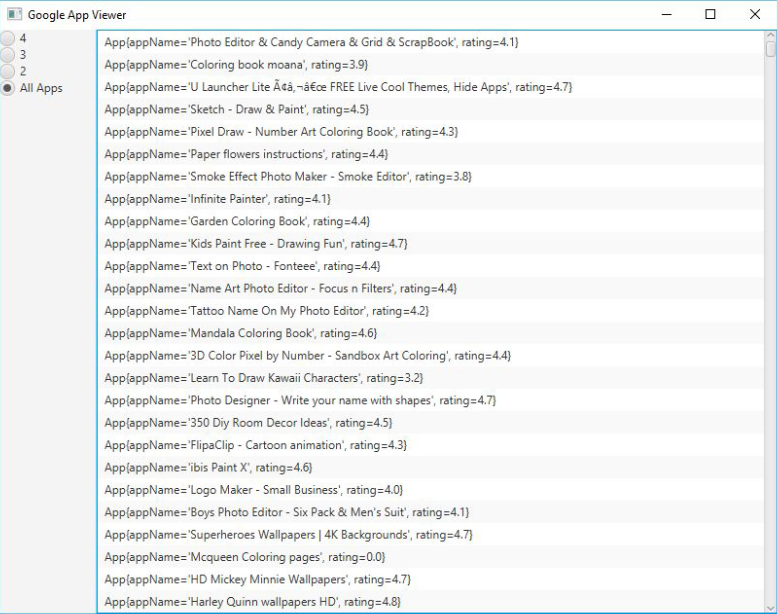Select the 'Superheroes Wallpapers | 4K Backgrounds' row
The width and height of the screenshot is (777, 614).
click(431, 535)
